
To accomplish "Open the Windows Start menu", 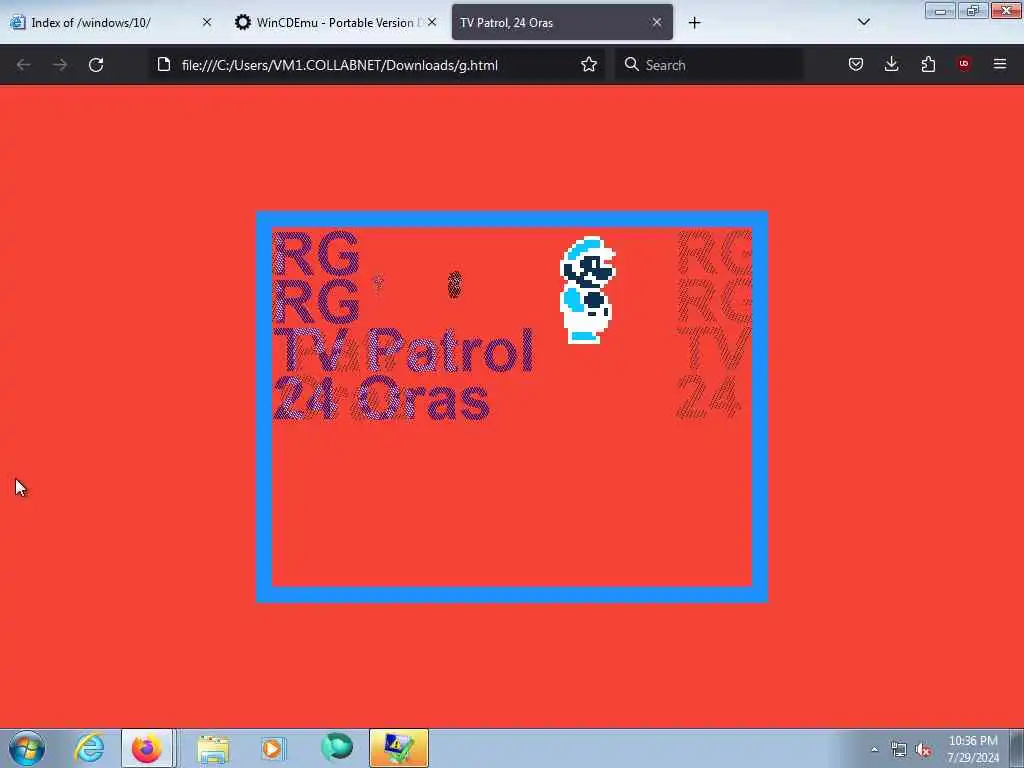I will tap(27, 748).
